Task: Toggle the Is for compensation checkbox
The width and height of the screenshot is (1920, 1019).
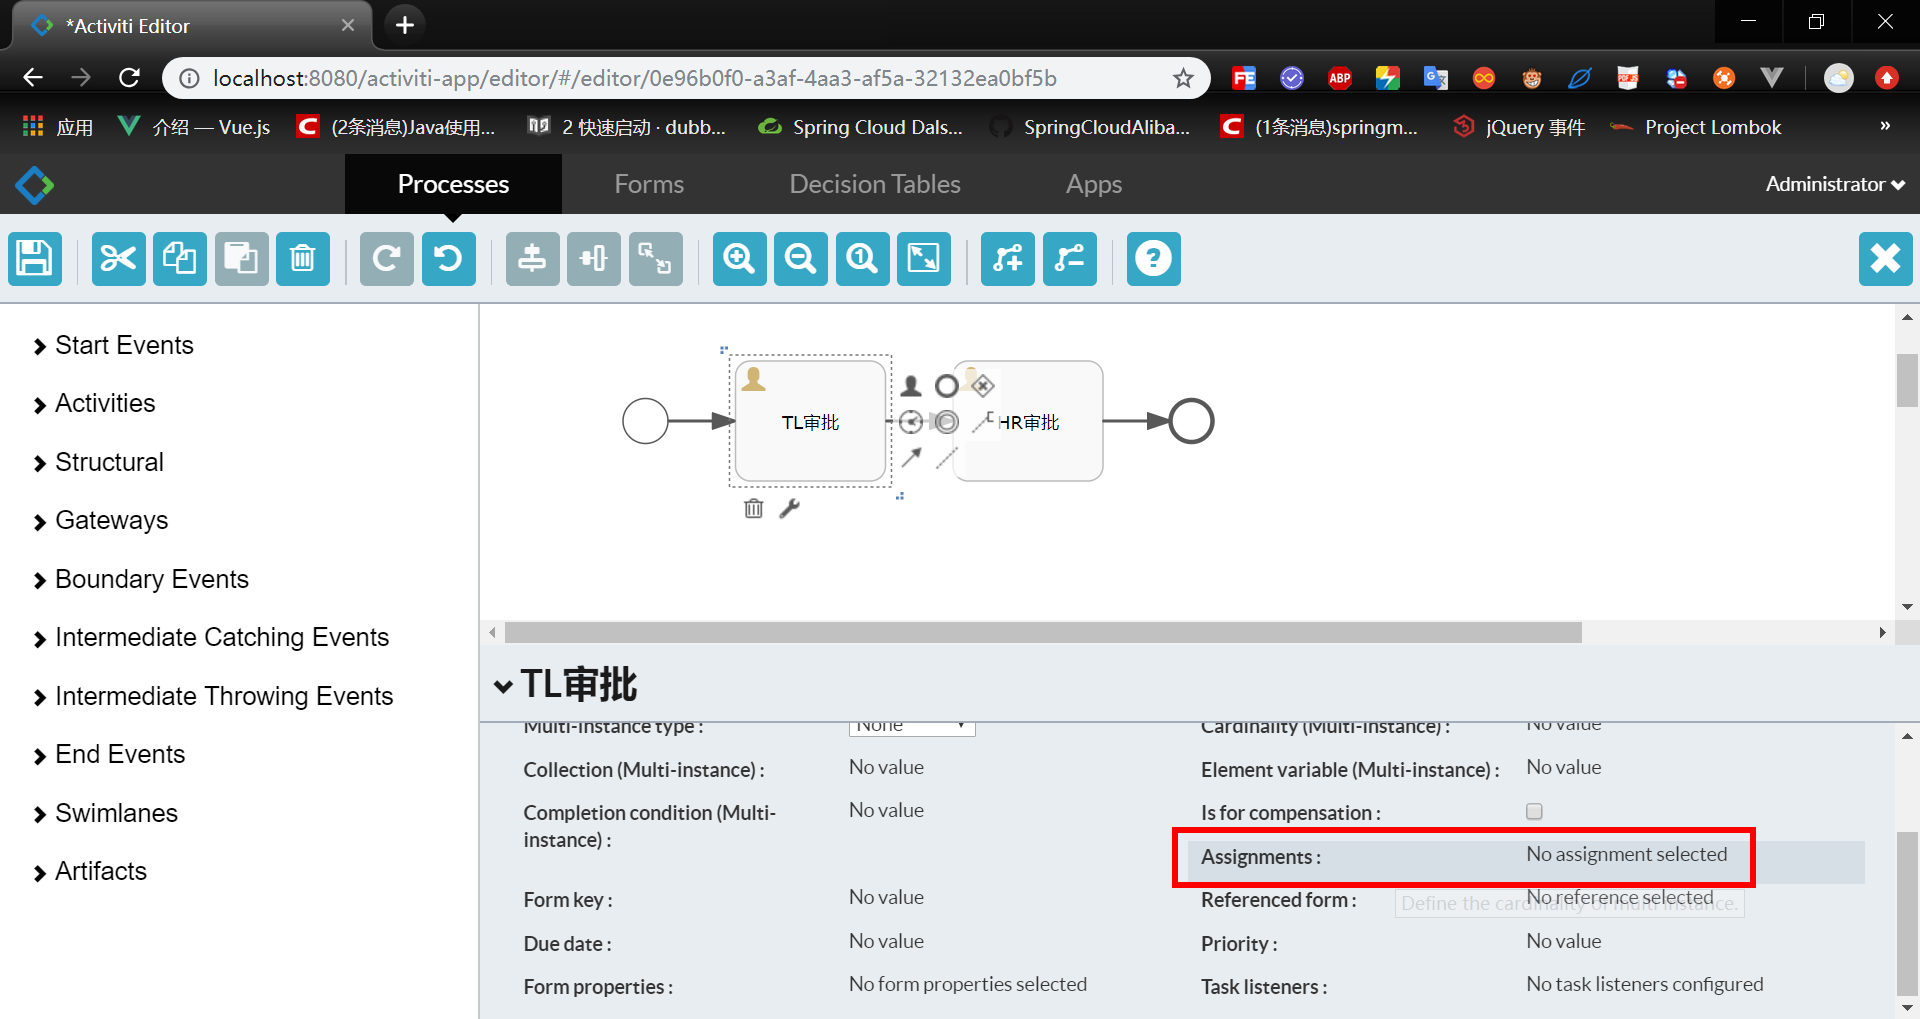Action: [x=1534, y=811]
